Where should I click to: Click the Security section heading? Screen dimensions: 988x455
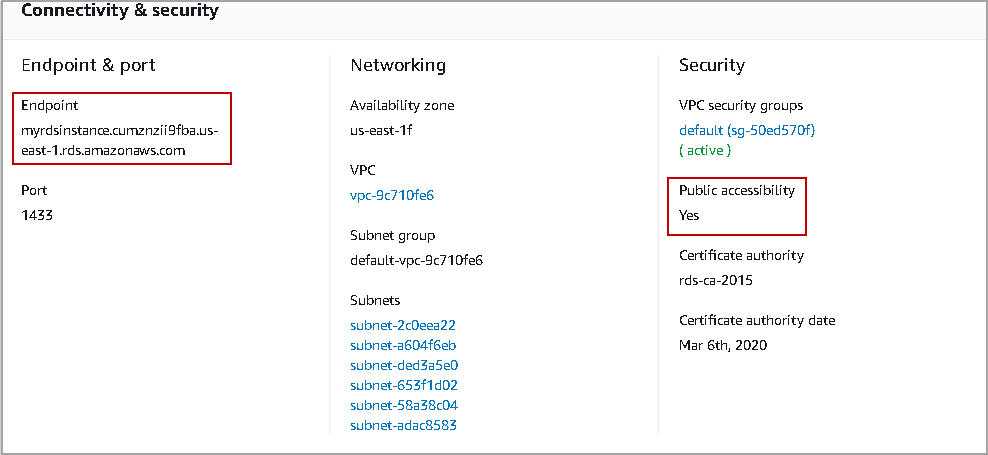[712, 66]
